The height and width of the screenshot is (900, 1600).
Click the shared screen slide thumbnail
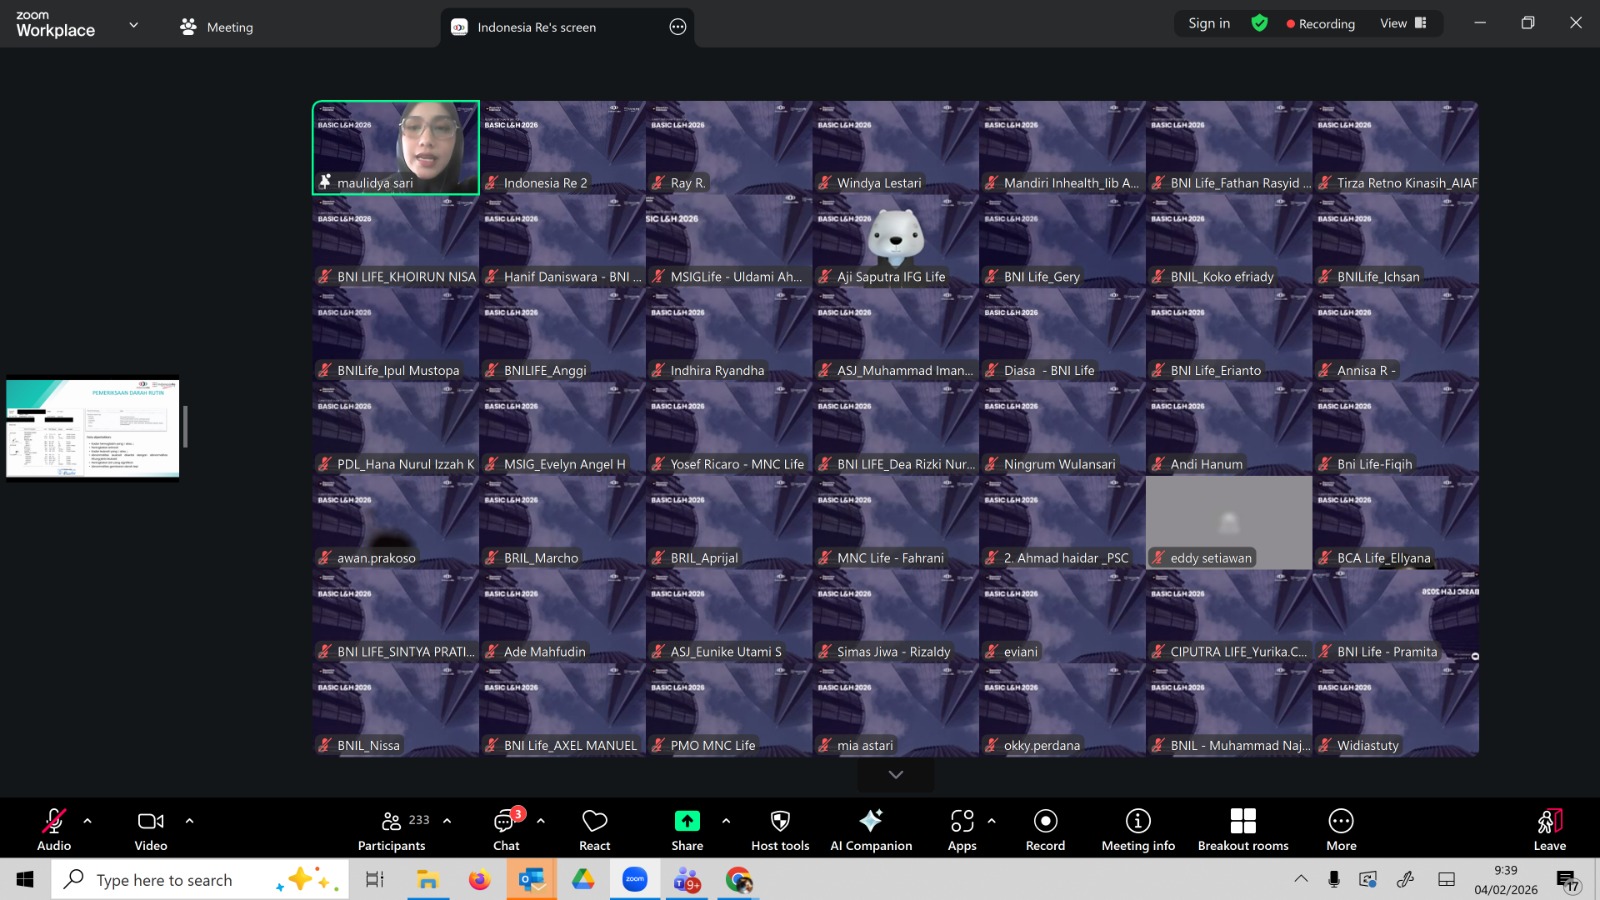pyautogui.click(x=93, y=428)
